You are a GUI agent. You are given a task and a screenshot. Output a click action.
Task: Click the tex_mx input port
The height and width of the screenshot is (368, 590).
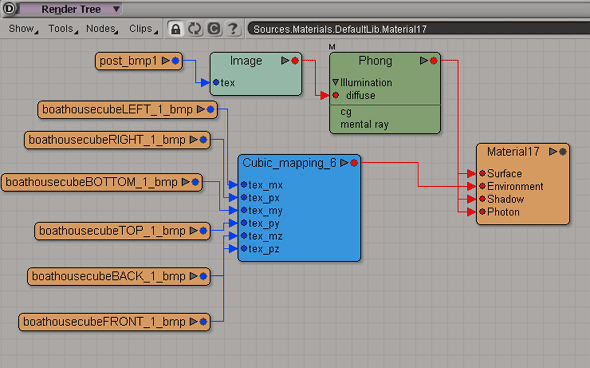244,184
